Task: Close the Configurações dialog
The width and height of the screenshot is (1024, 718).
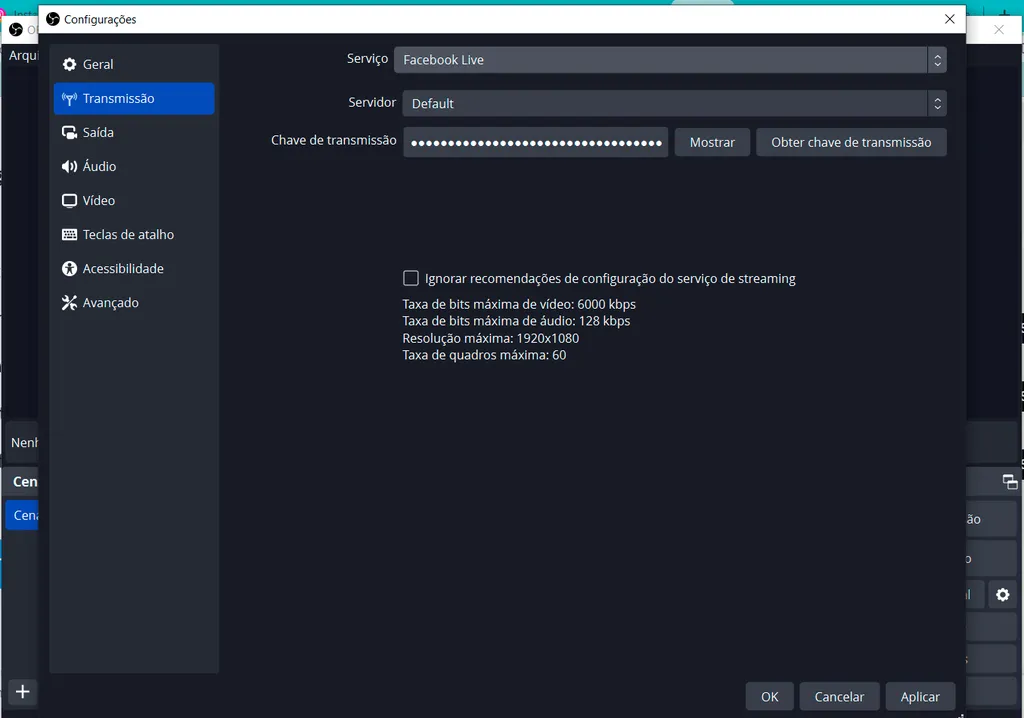Action: [950, 19]
